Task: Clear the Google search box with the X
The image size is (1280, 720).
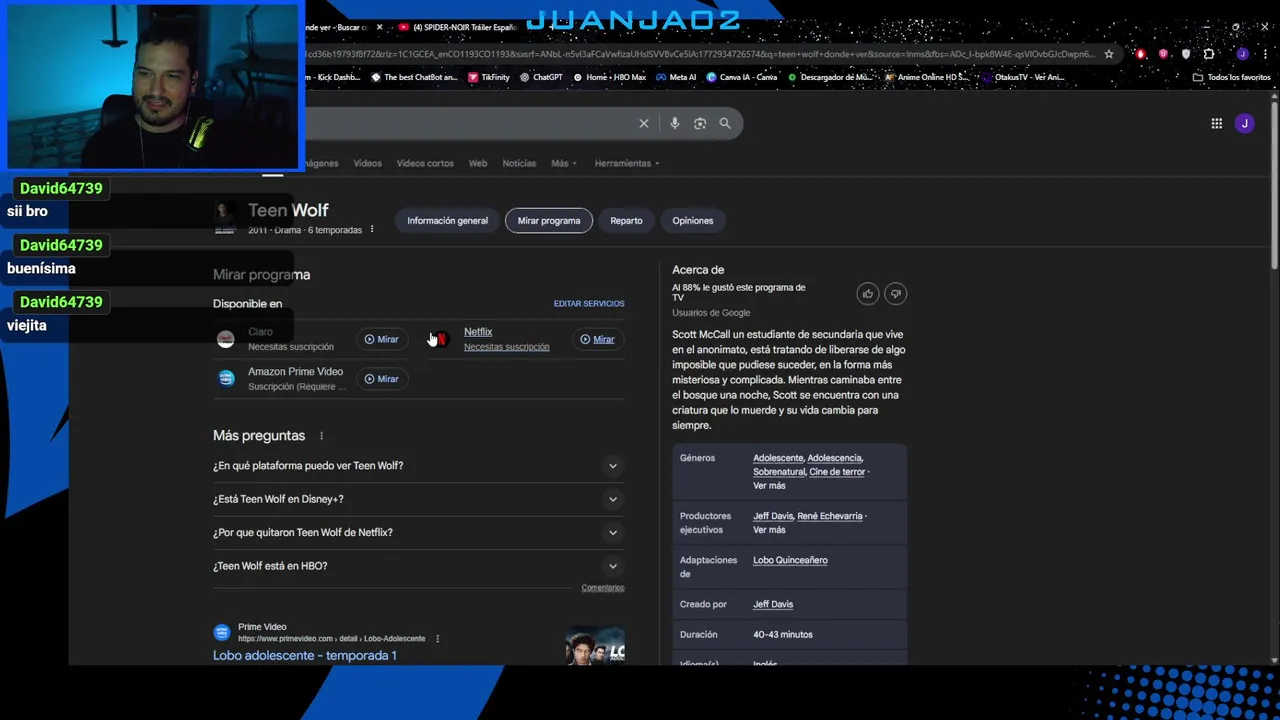Action: (x=644, y=123)
